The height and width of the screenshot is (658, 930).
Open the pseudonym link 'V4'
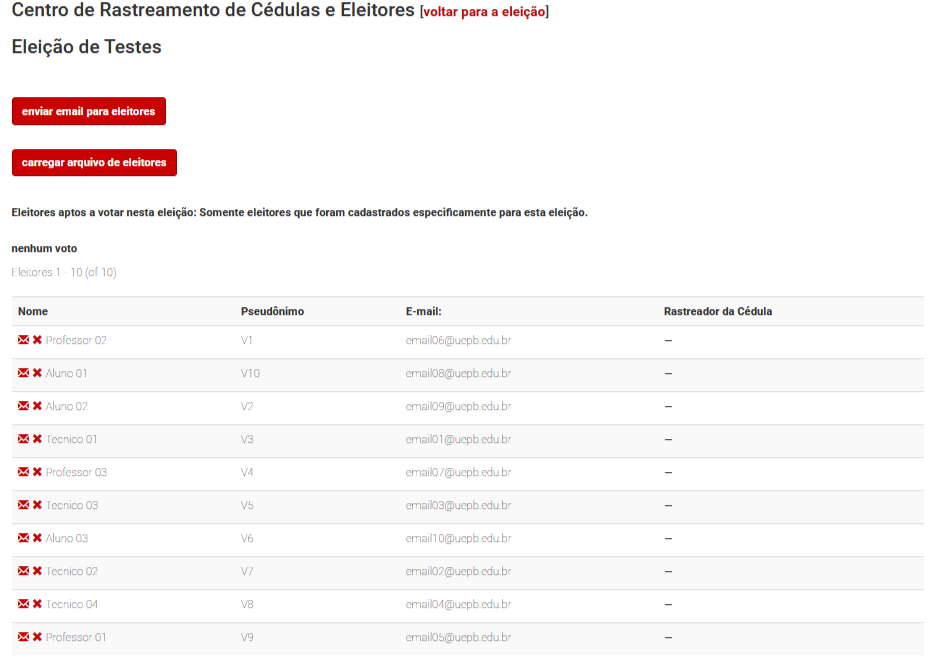[x=245, y=472]
